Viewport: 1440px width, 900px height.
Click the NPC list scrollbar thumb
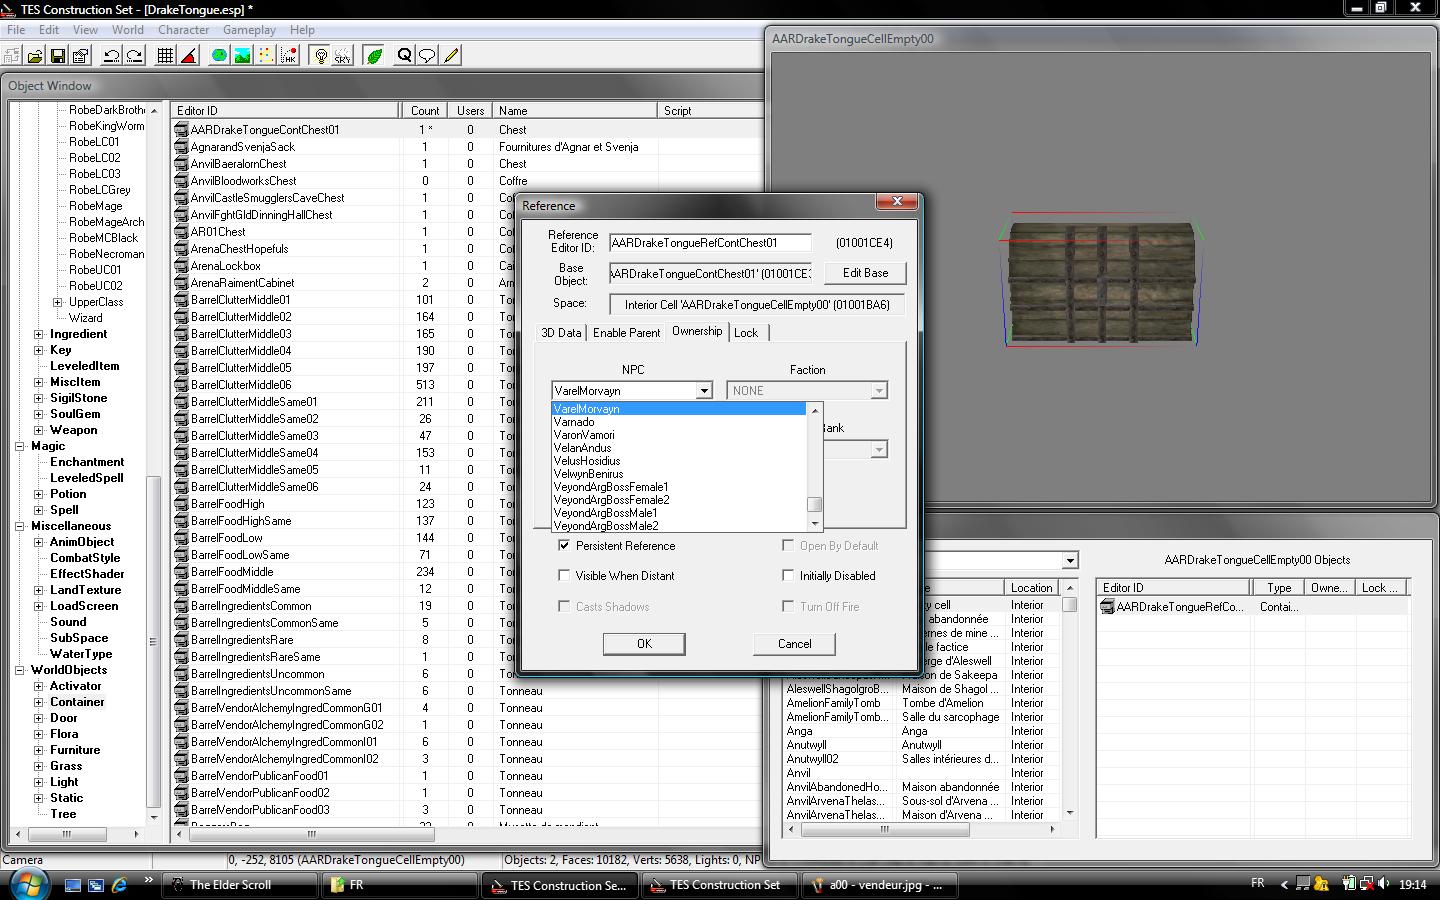tap(815, 504)
